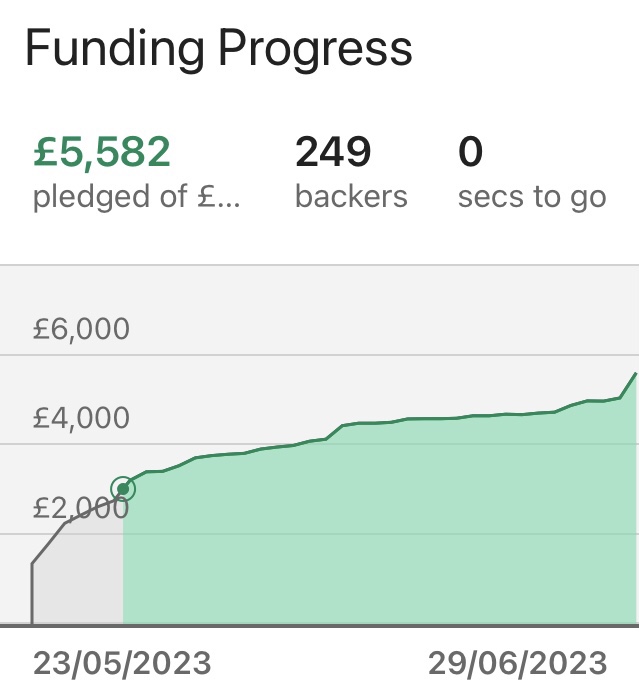This screenshot has width=639, height=686.
Task: Select the 23/05/2023 start date label
Action: (122, 662)
